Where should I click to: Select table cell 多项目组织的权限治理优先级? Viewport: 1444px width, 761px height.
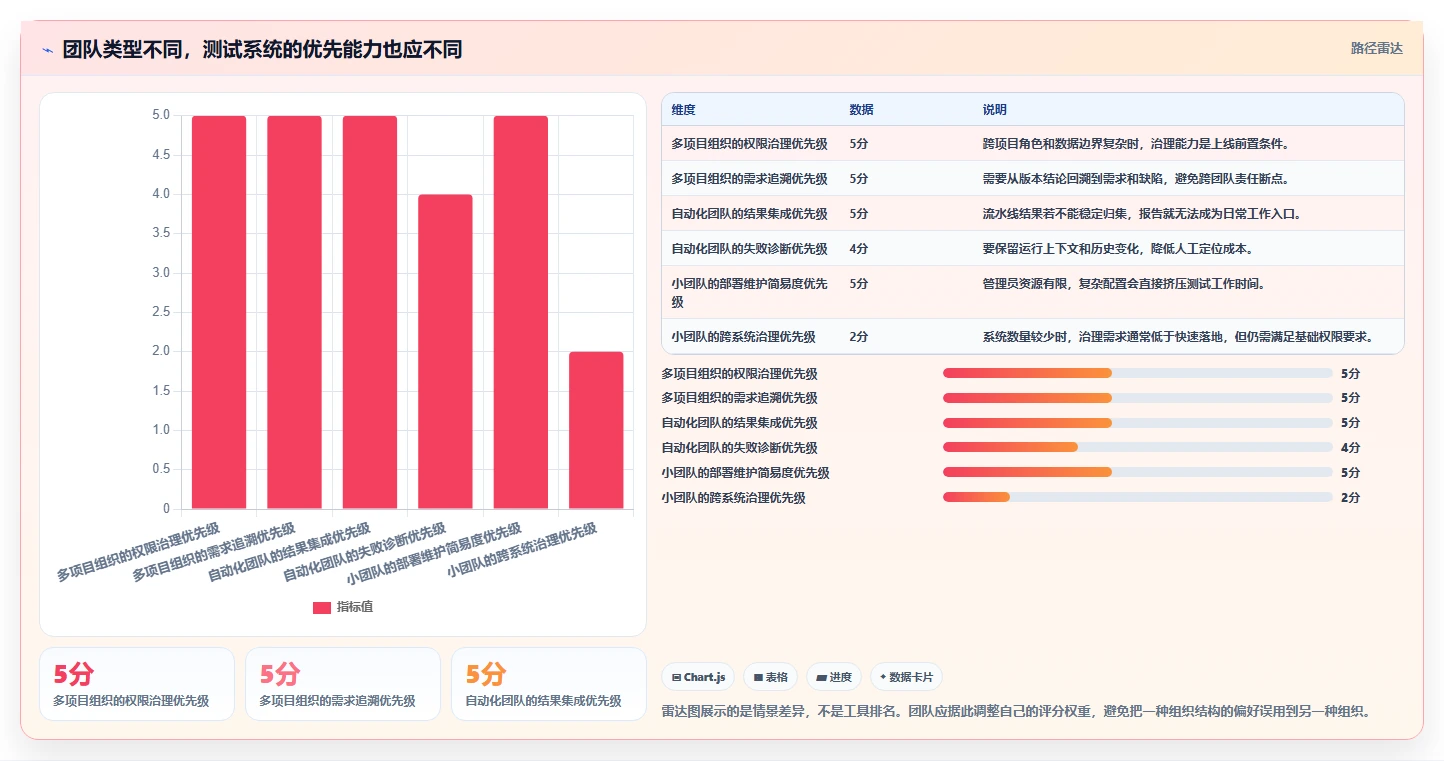[749, 144]
